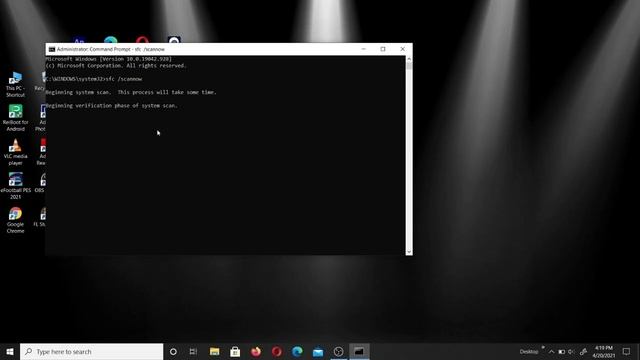Open Cortana from the taskbar circle icon
The image size is (640, 360).
(173, 351)
